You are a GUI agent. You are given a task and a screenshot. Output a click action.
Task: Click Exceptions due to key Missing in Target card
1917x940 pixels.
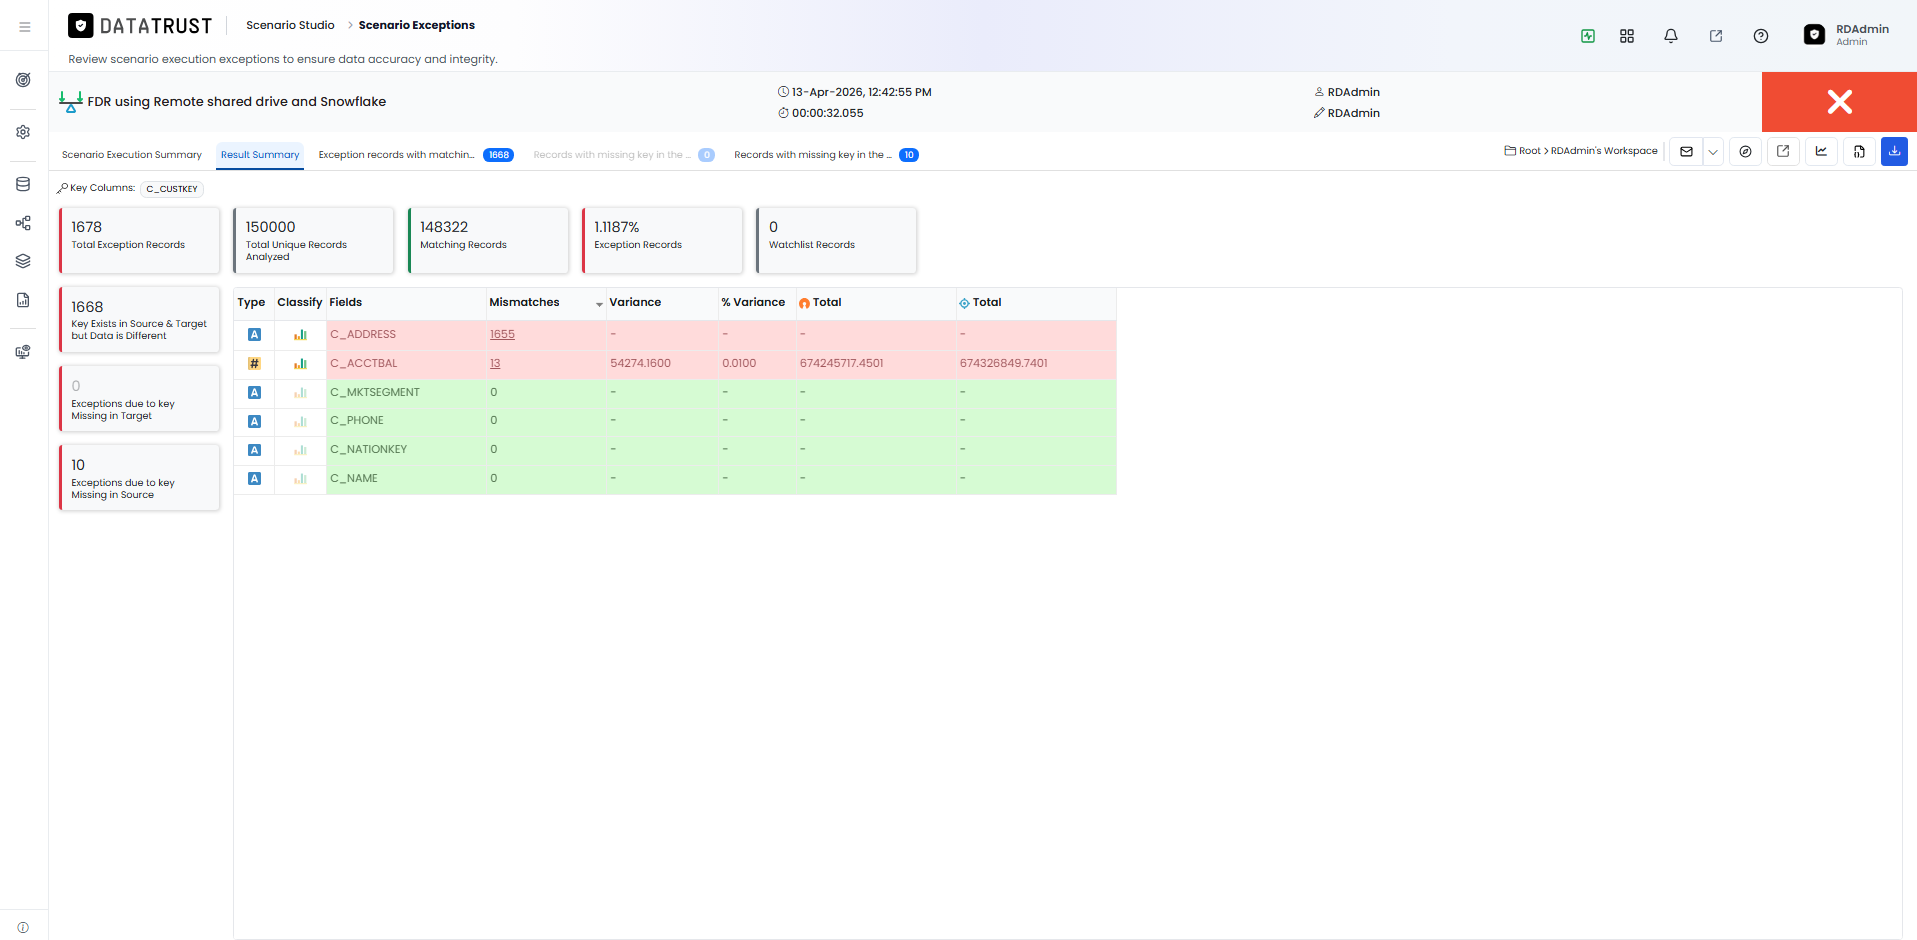click(140, 399)
